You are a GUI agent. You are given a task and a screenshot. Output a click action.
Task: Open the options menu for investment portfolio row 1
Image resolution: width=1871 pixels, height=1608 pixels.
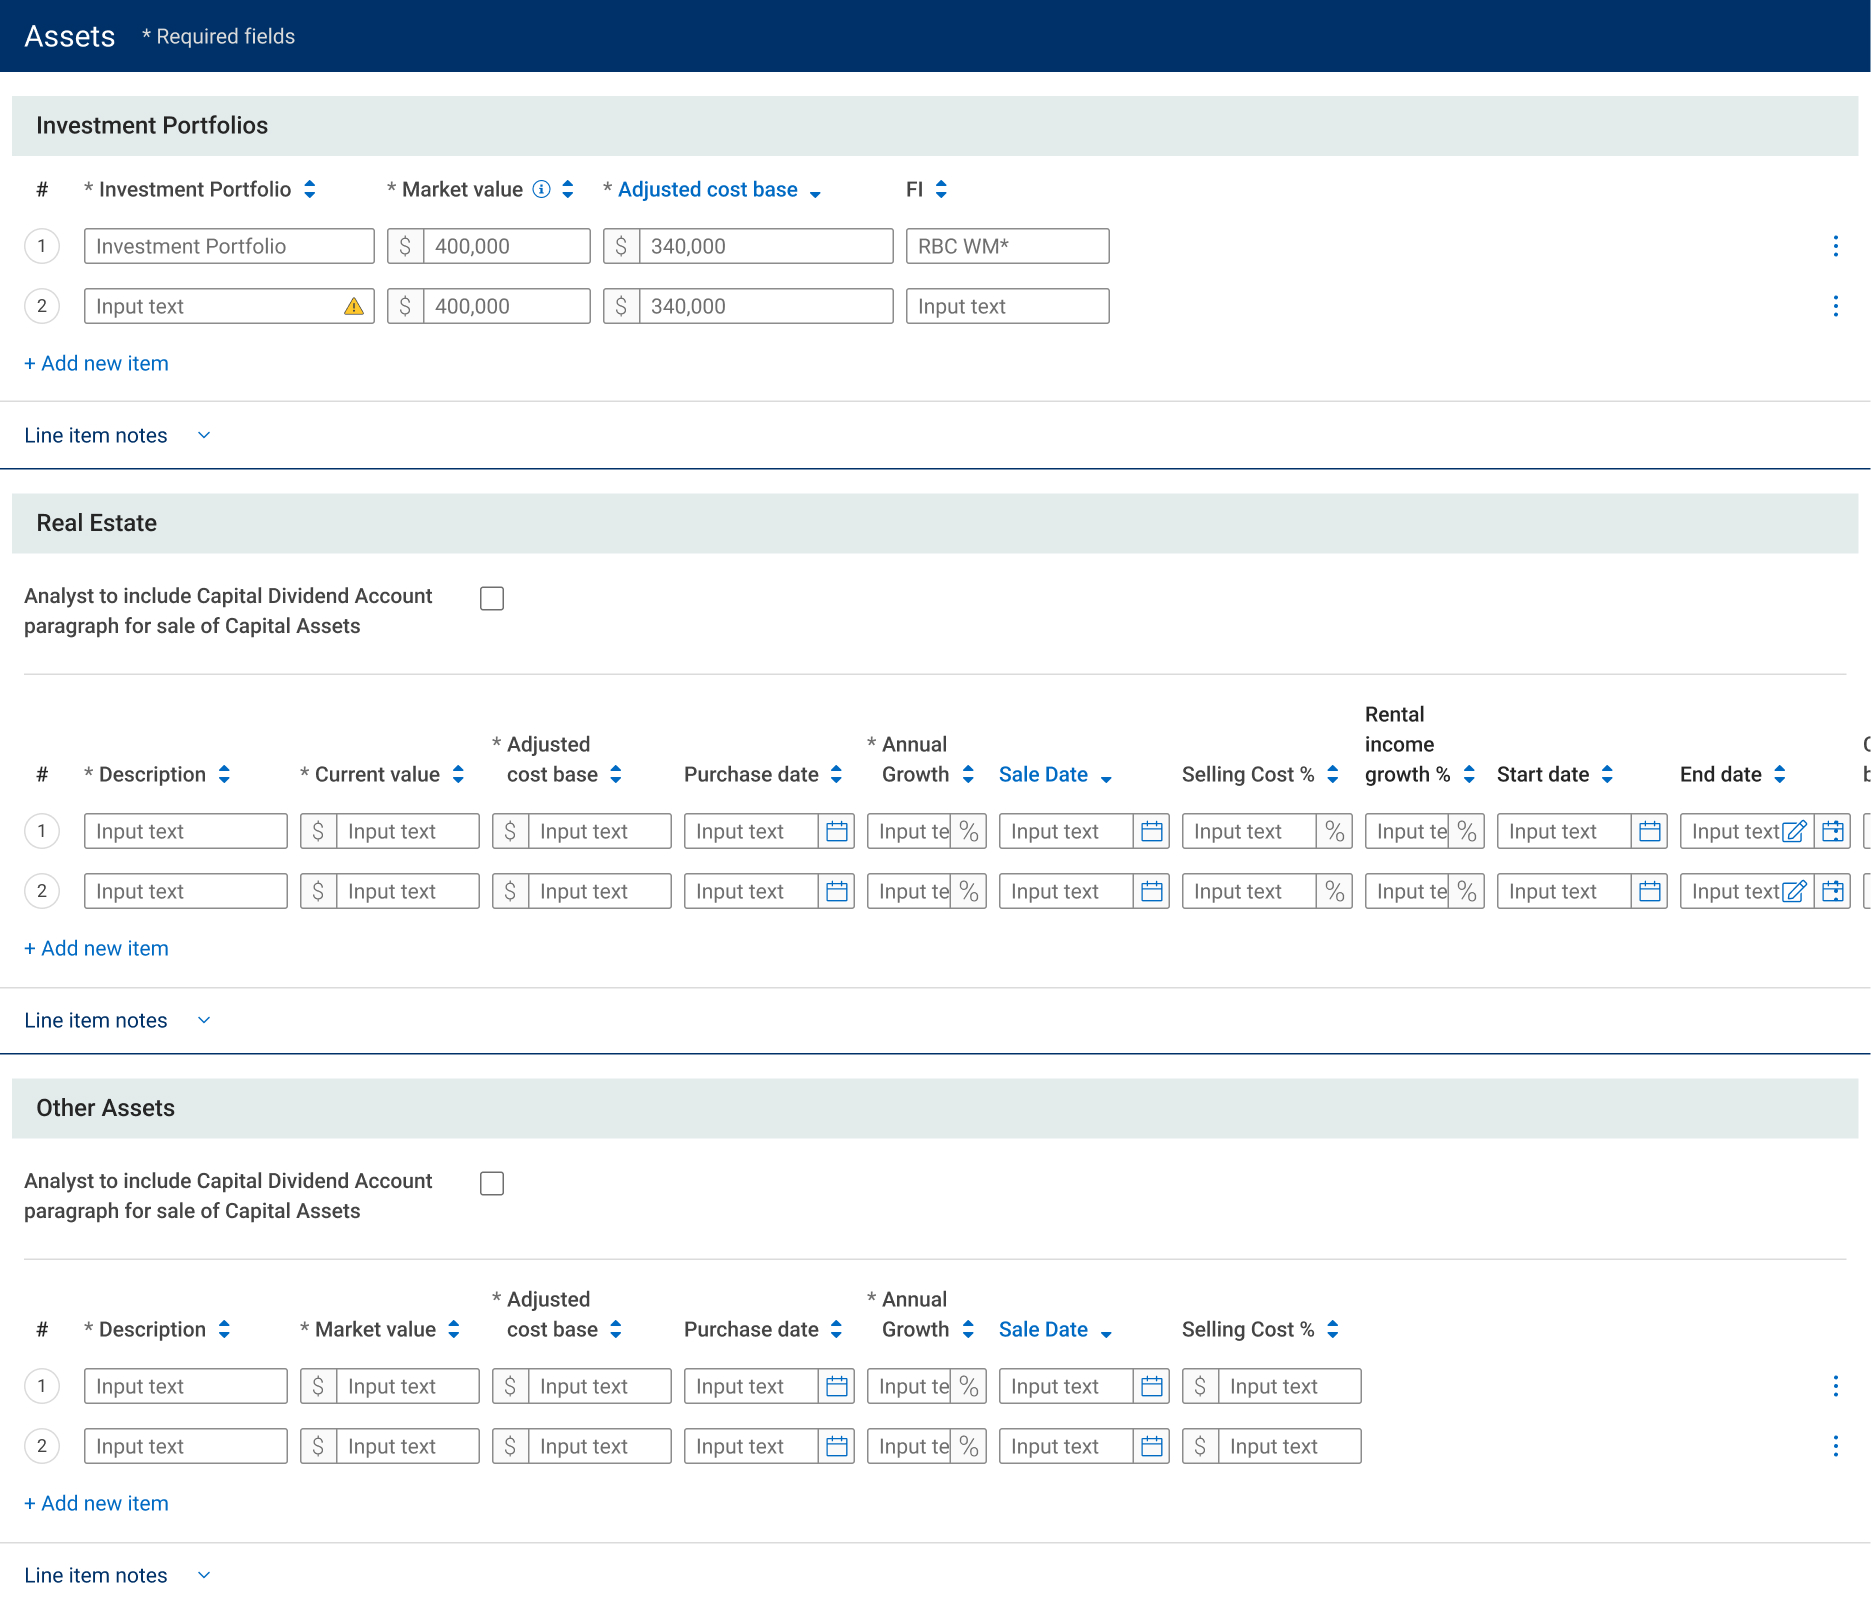coord(1835,246)
